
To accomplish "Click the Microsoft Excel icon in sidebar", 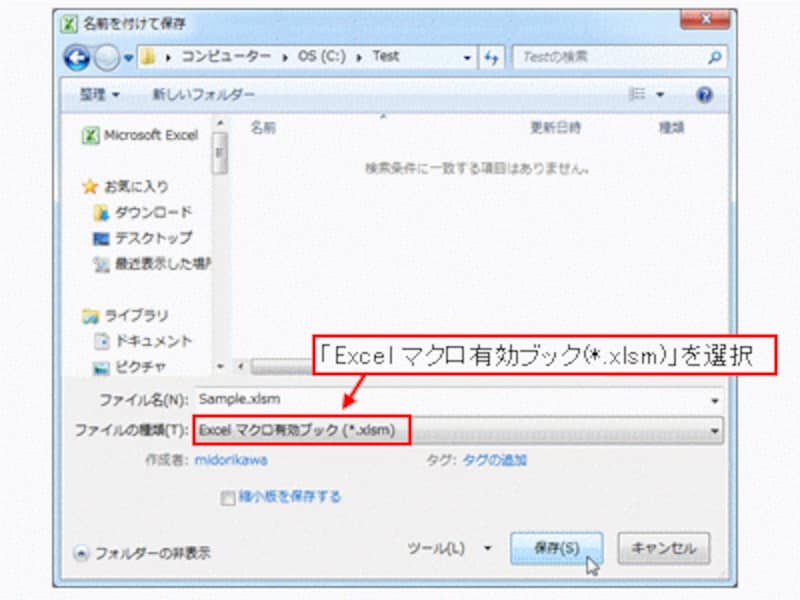I will tap(90, 136).
